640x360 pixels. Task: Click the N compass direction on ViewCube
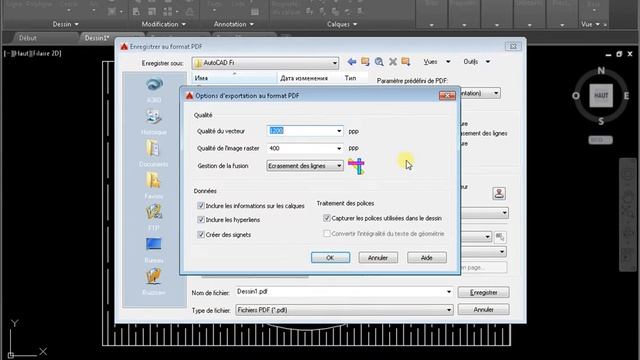tap(601, 71)
